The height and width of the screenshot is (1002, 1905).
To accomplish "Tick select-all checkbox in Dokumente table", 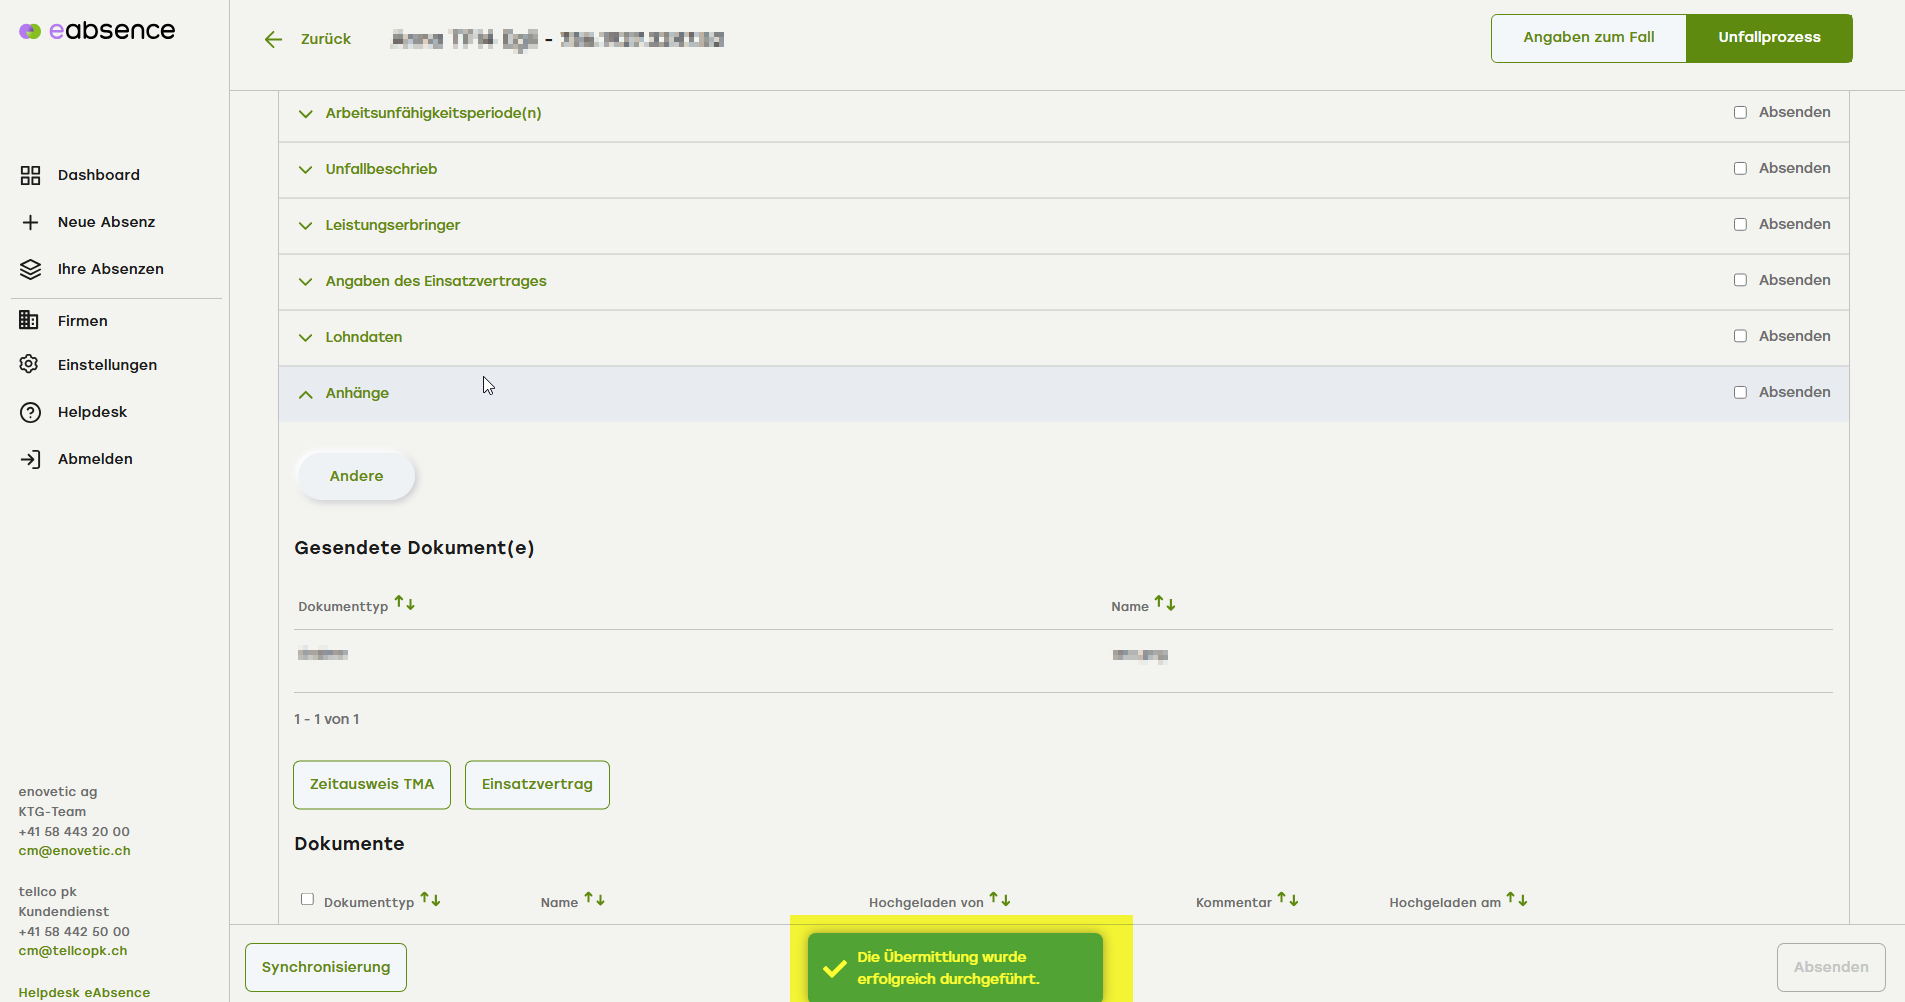I will click(x=307, y=899).
